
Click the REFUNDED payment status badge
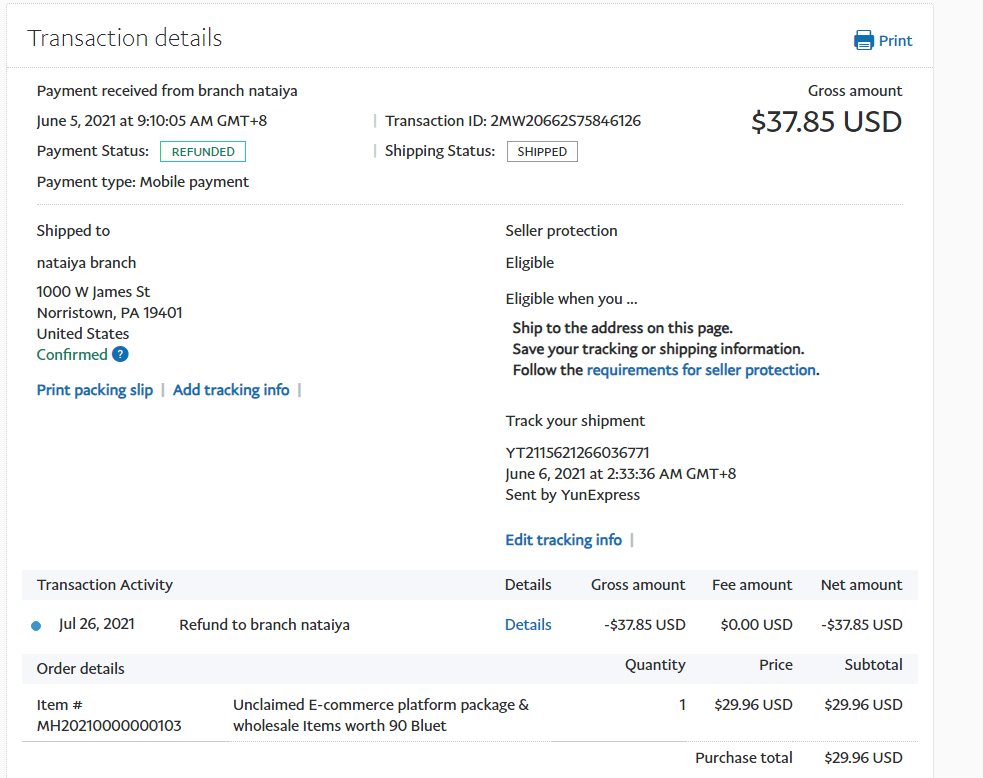203,152
